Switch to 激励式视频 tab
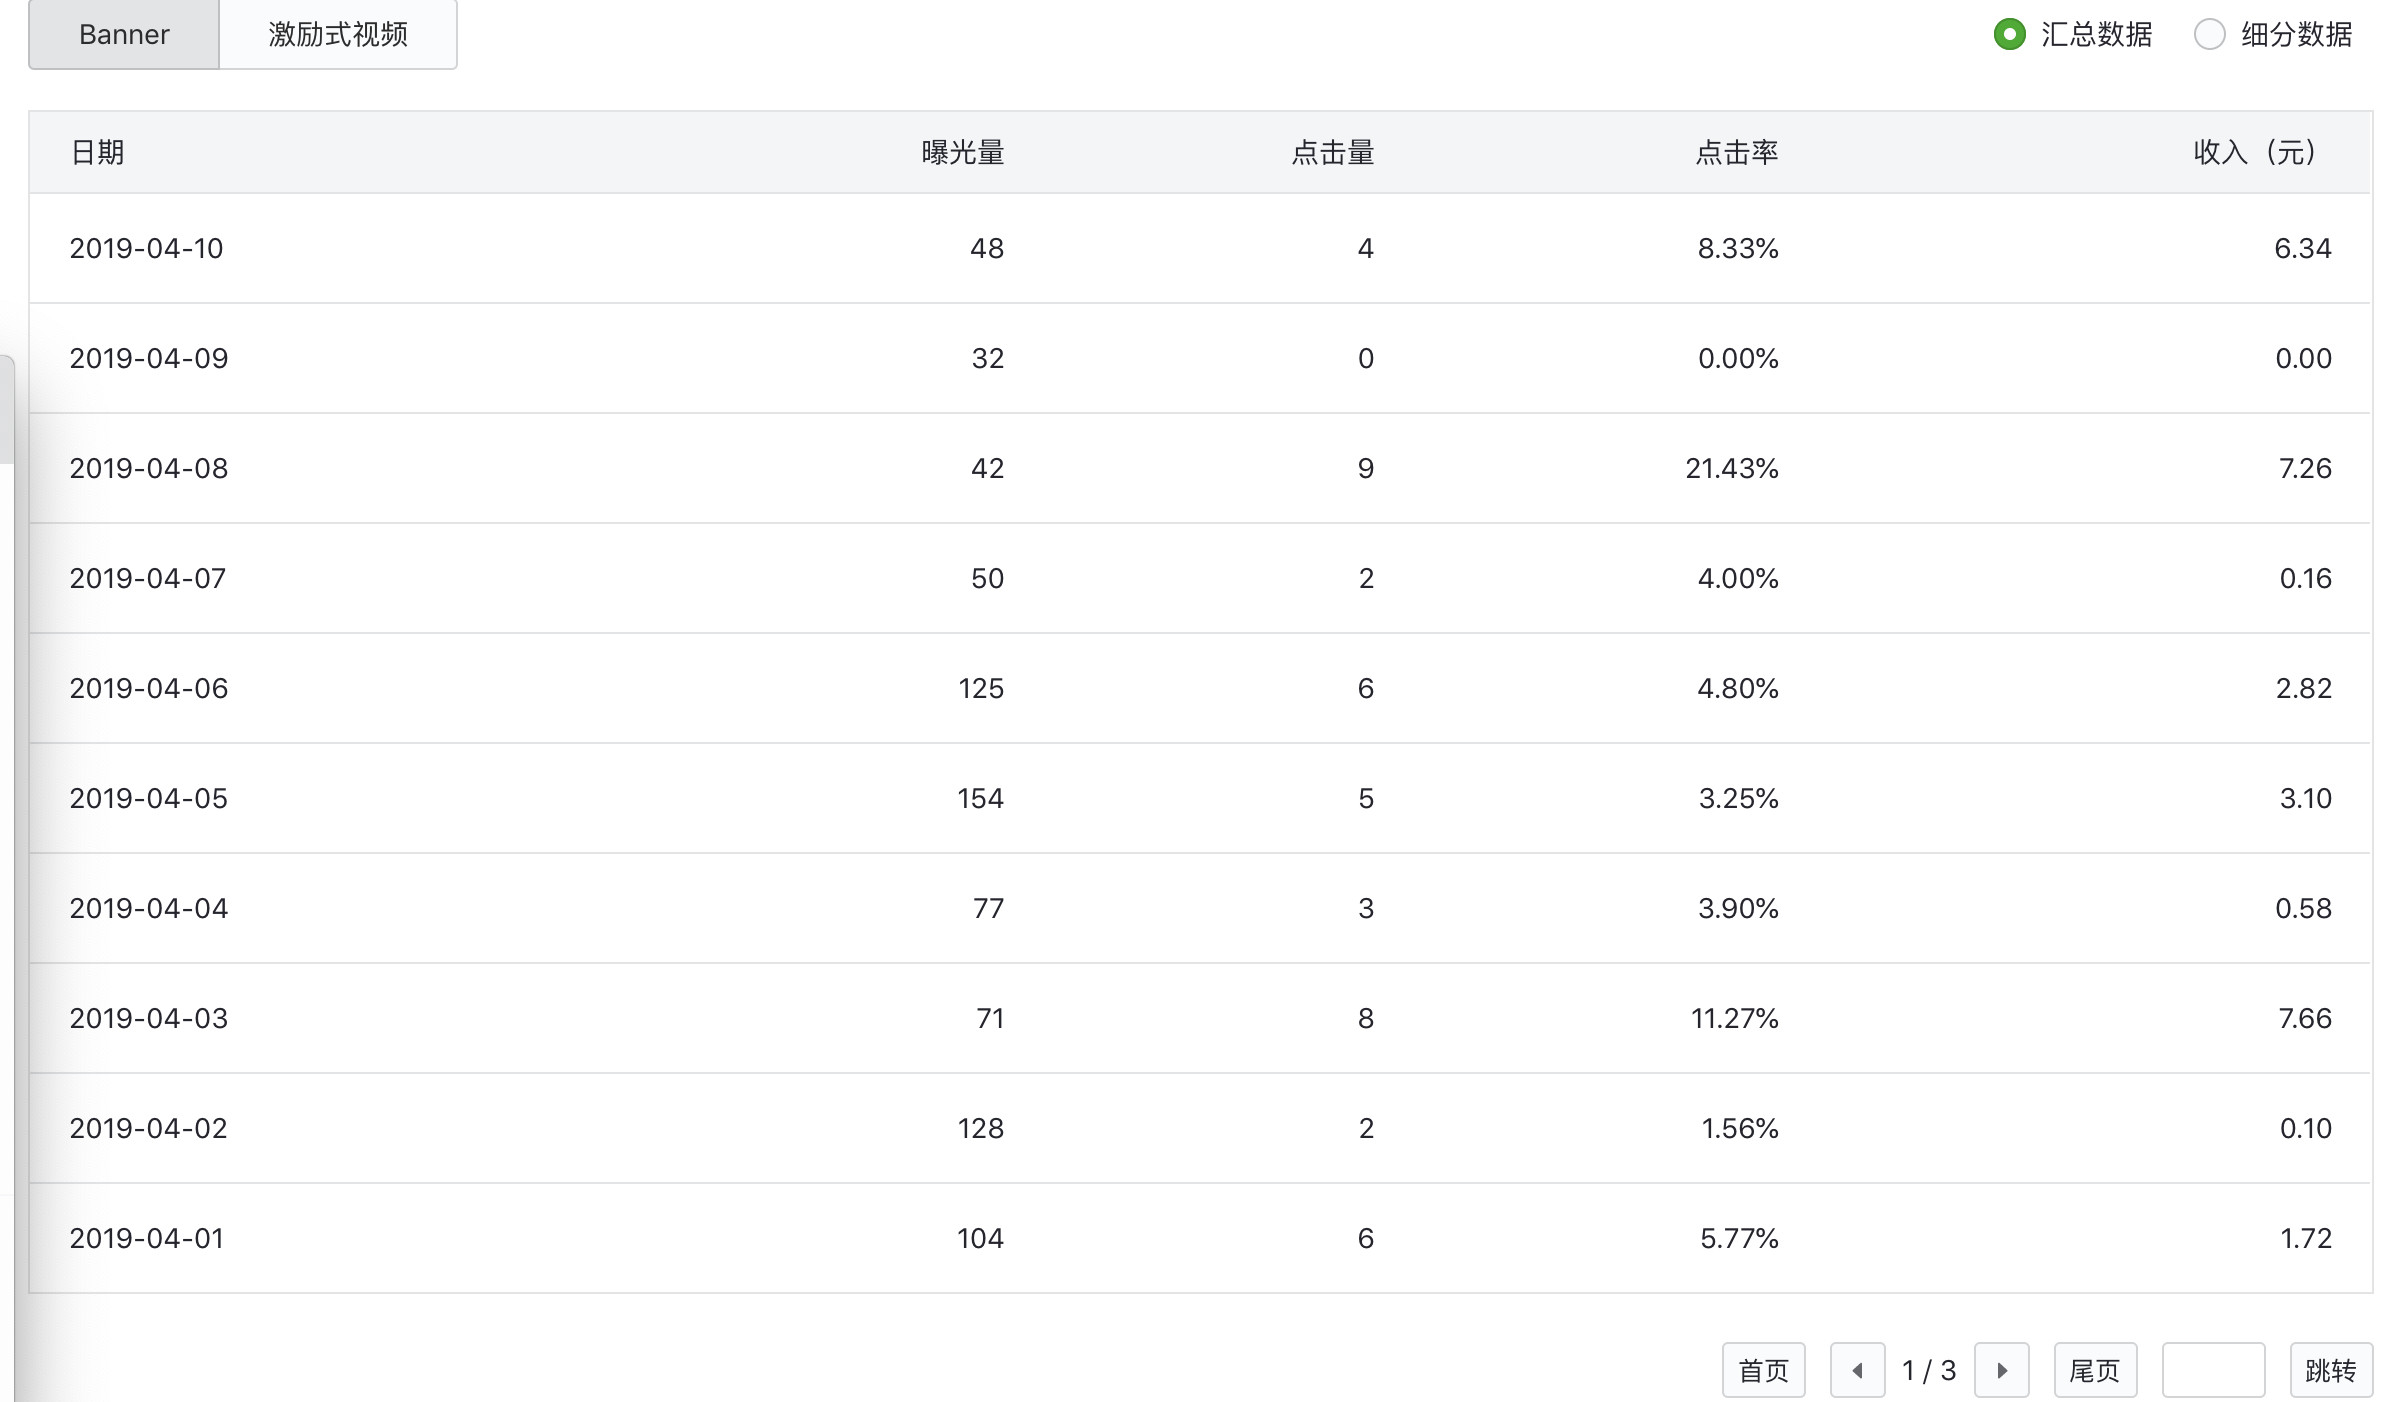 [338, 34]
